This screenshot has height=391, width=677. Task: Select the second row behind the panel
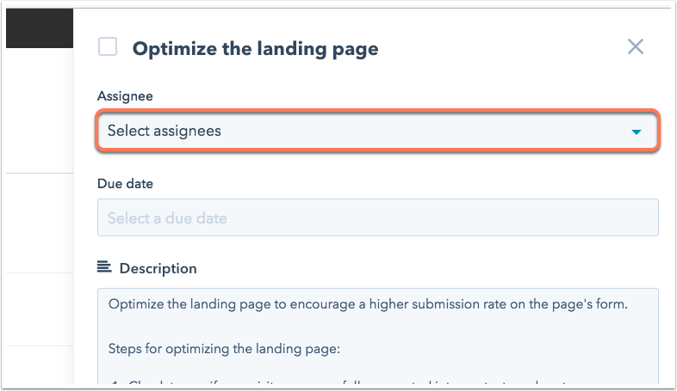coord(39,223)
